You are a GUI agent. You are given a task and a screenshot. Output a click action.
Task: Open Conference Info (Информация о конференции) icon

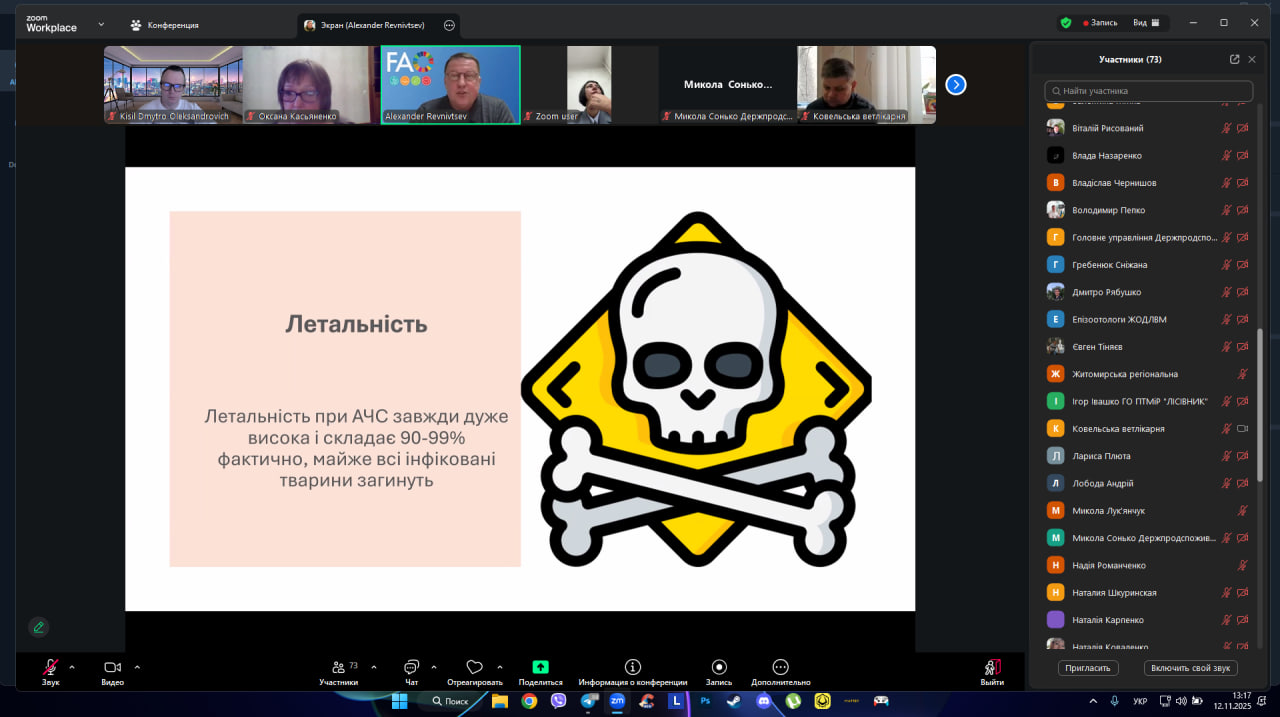coord(632,668)
